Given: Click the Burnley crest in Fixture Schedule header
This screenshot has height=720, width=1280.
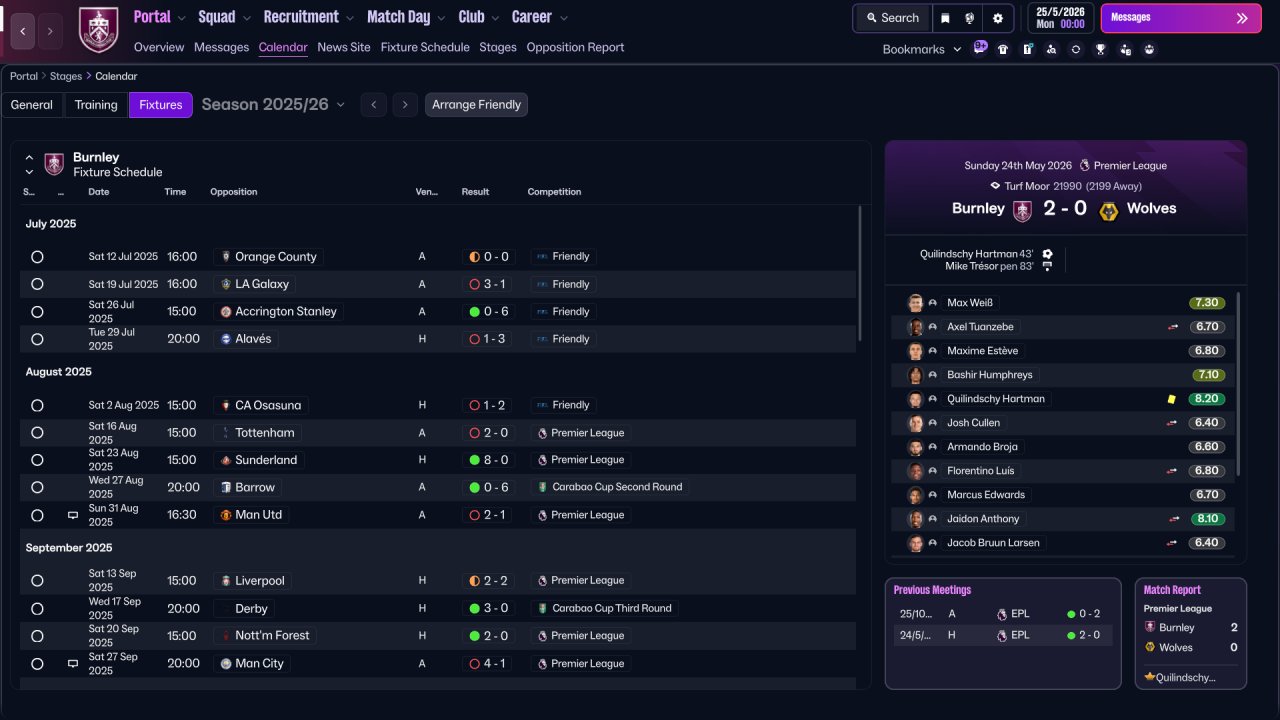Looking at the screenshot, I should (x=54, y=164).
